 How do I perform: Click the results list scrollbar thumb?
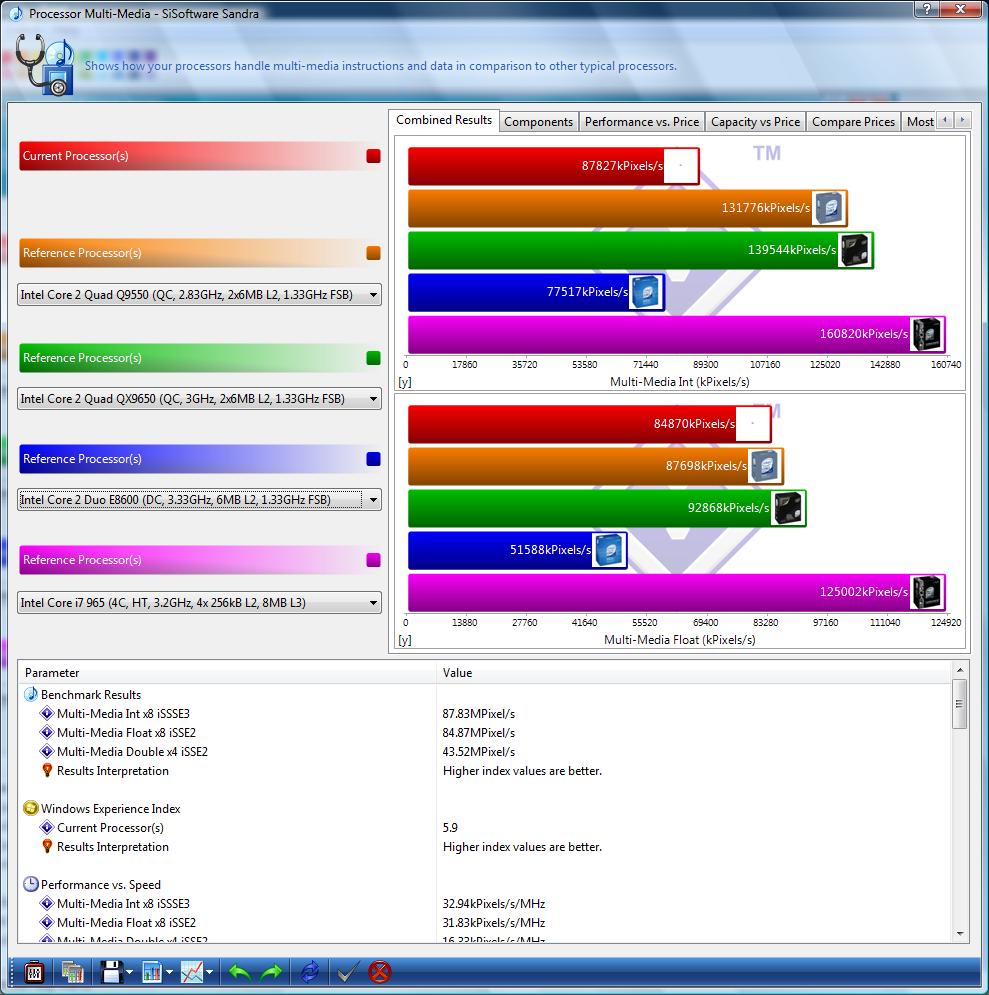960,704
